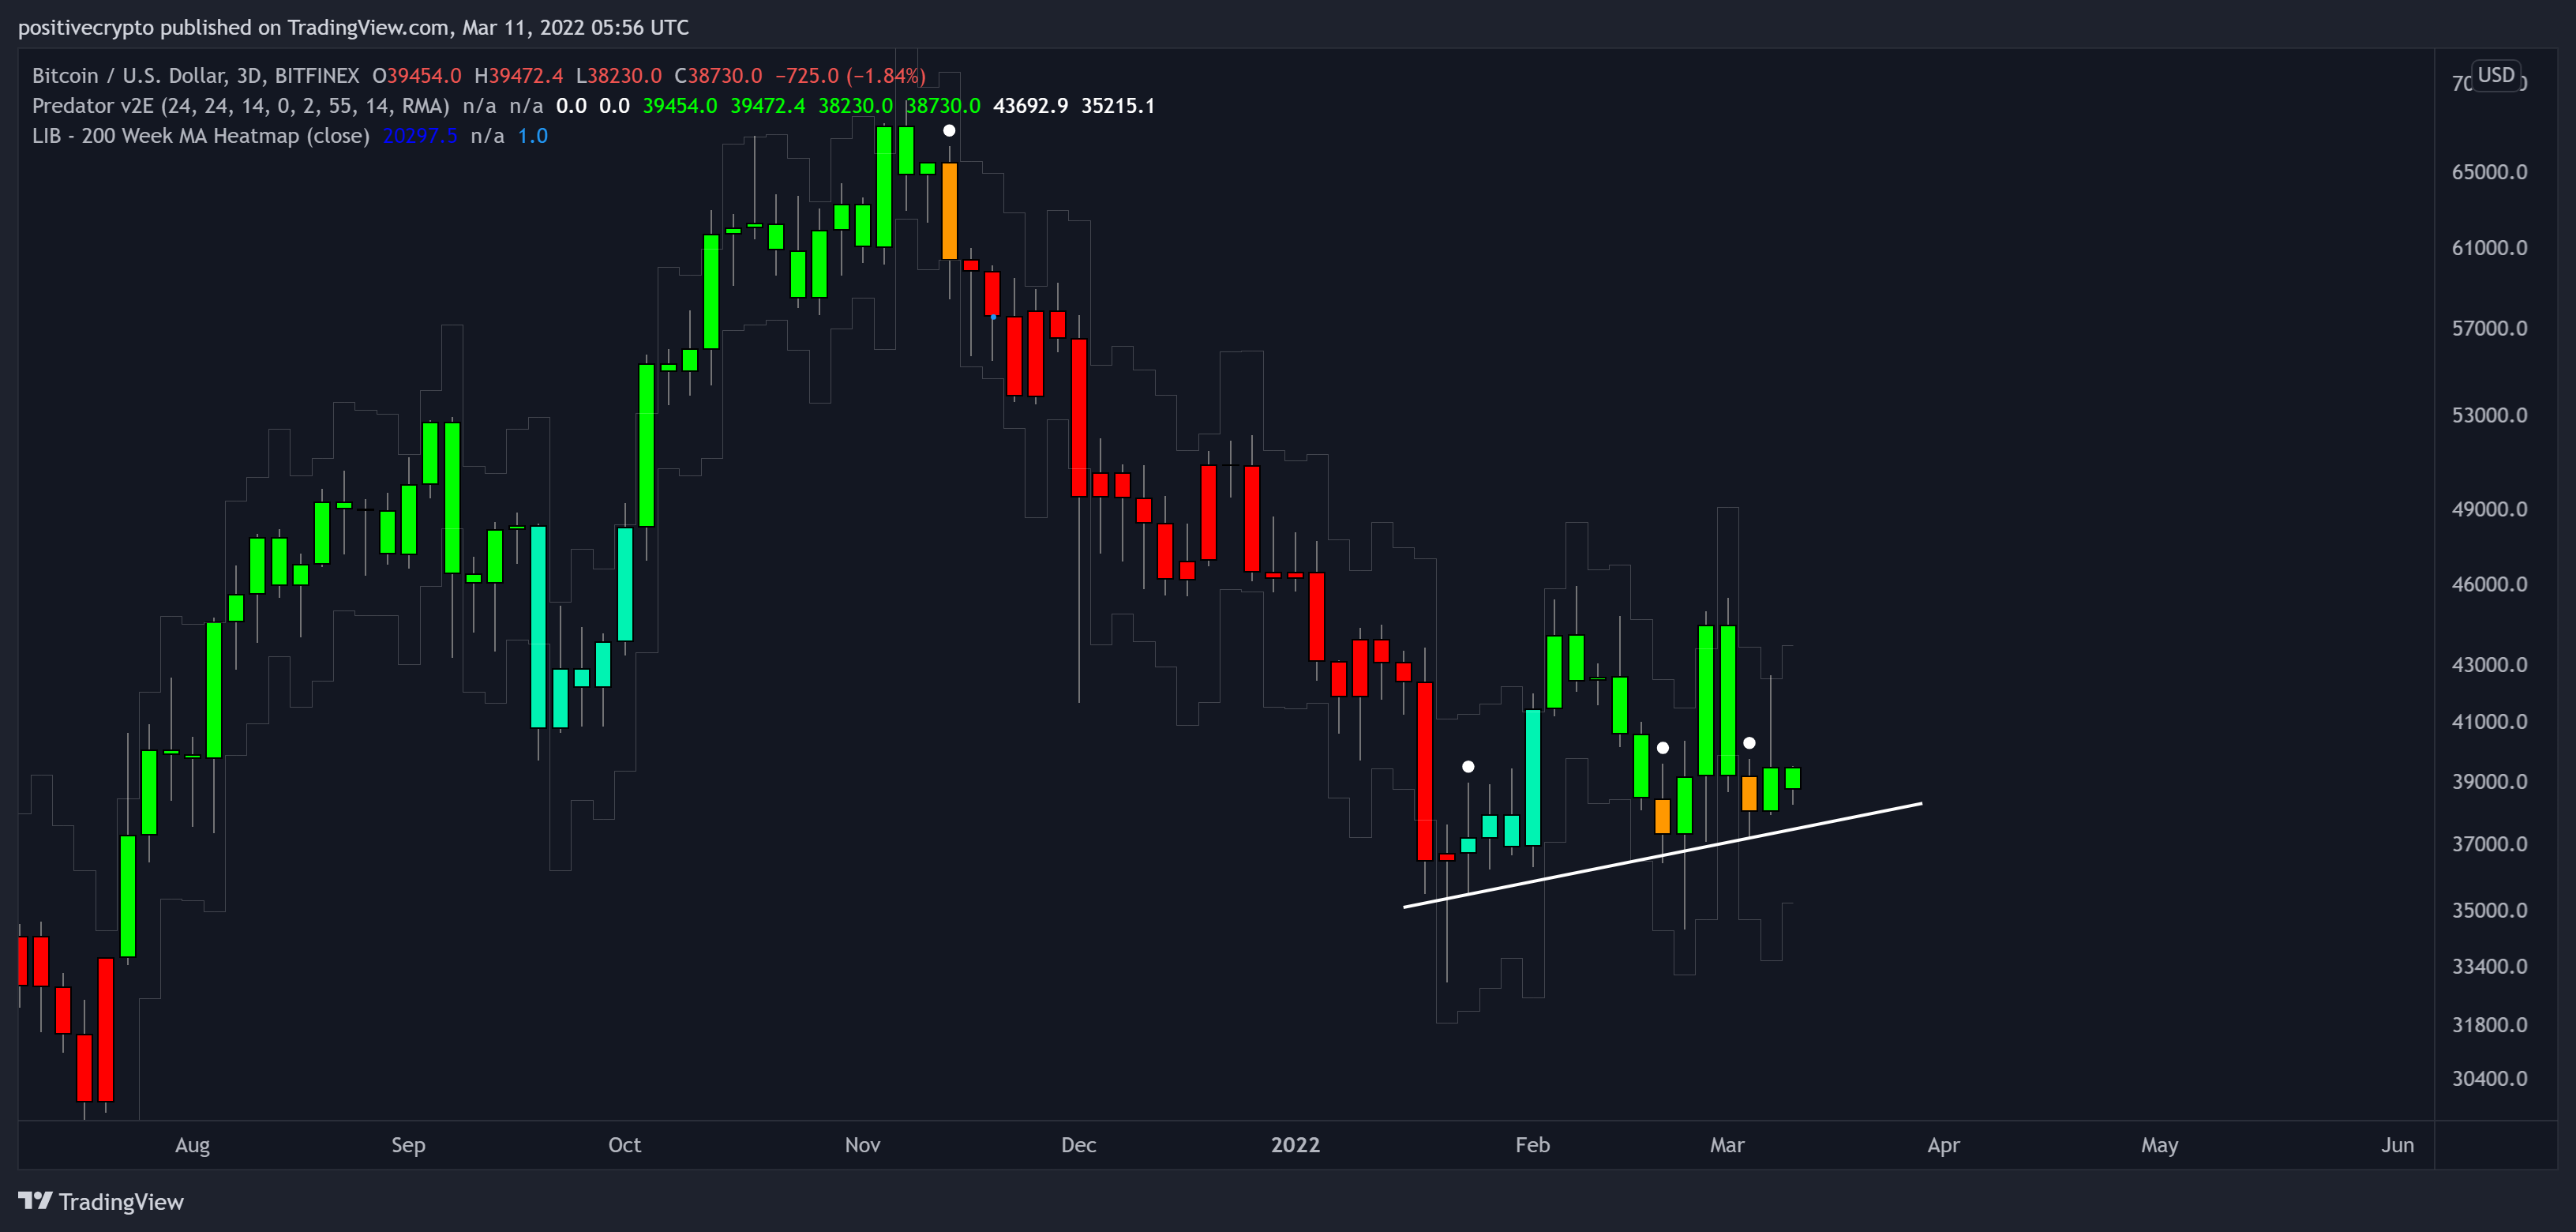The width and height of the screenshot is (2576, 1232).
Task: Click white dot marker above November peak
Action: coord(949,131)
